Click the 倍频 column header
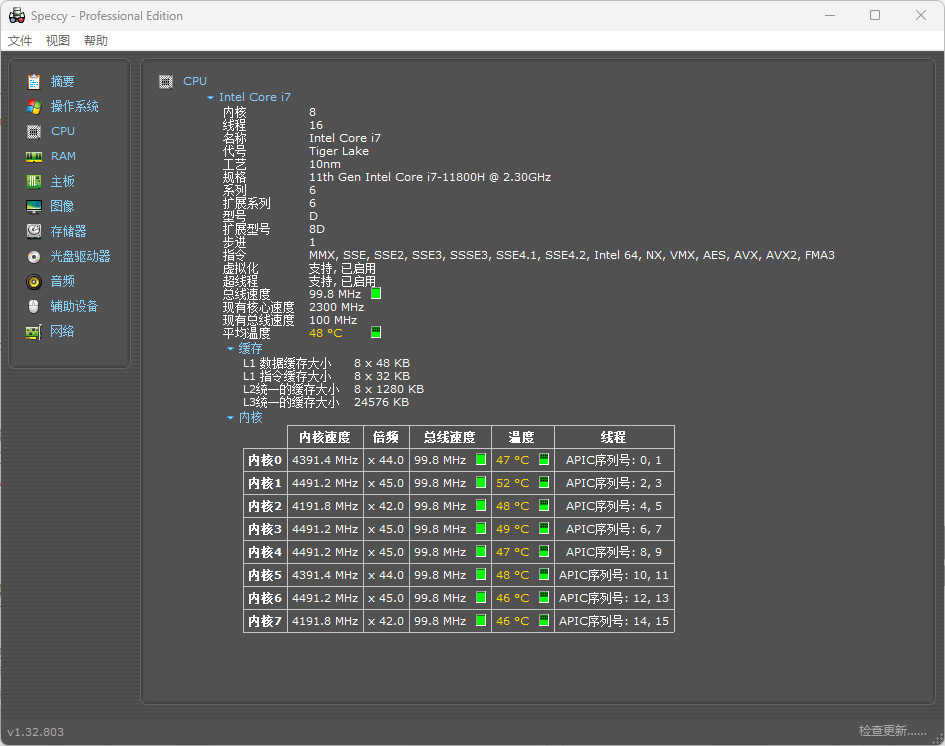945x746 pixels. point(386,437)
